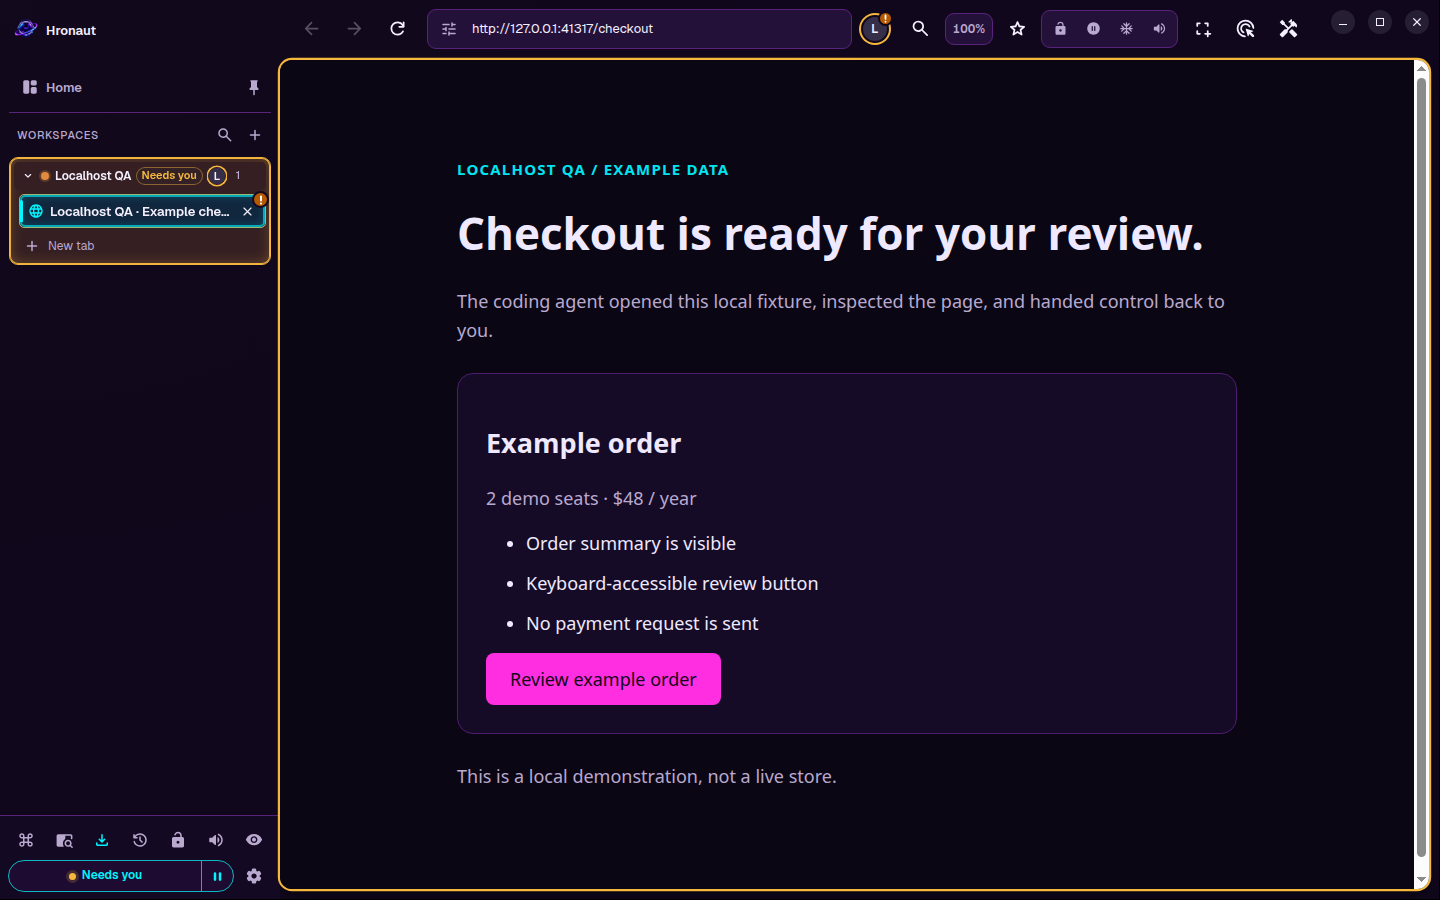Click 'Keyboard-accessible review button' list item
This screenshot has height=900, width=1440.
[672, 583]
